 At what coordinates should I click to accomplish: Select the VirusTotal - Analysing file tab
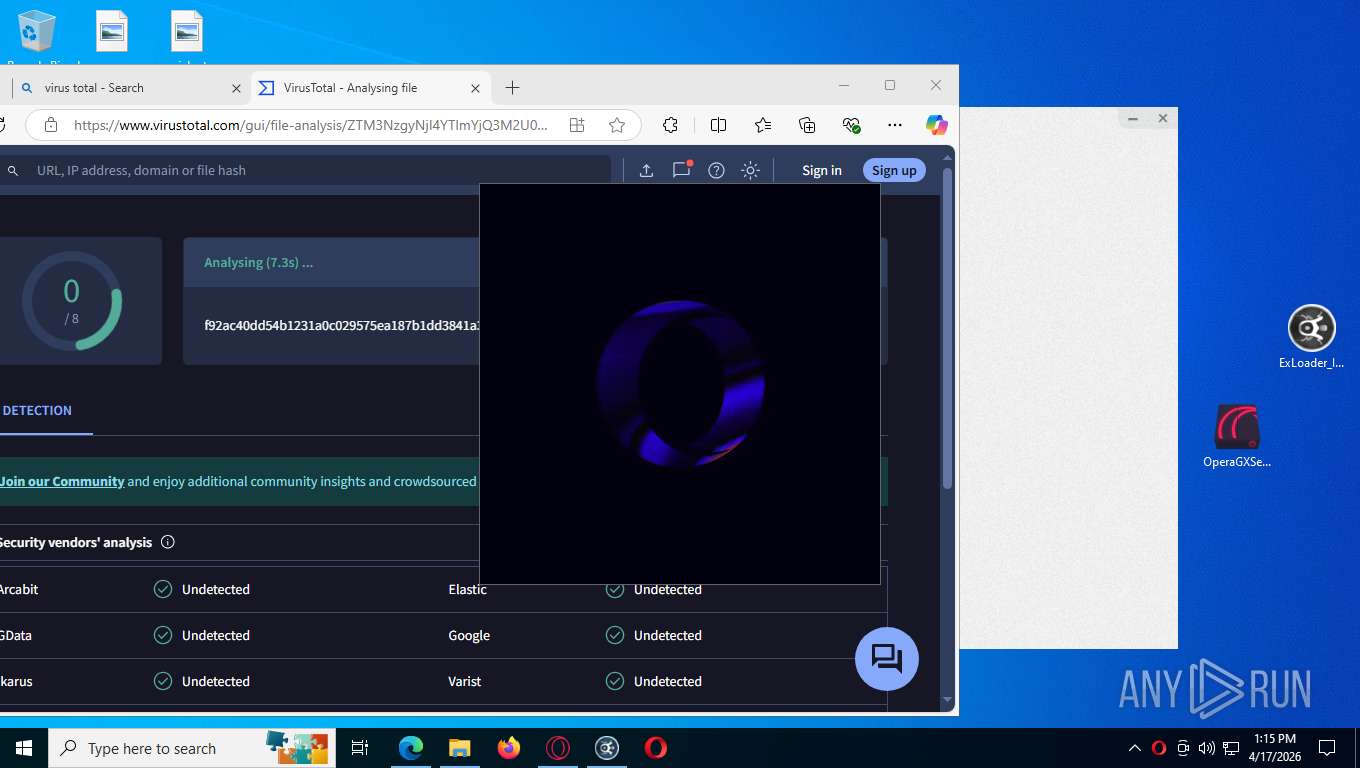(369, 88)
